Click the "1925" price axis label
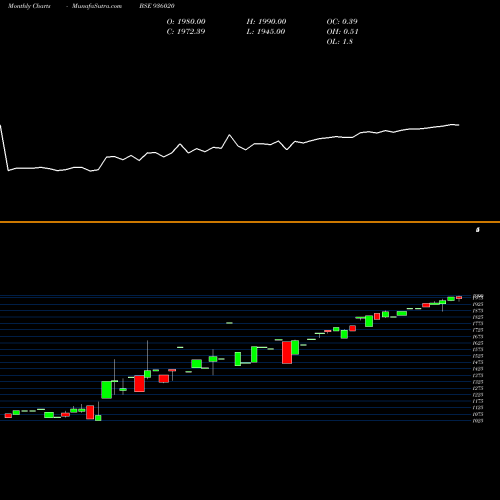This screenshot has height=500, width=500. (478, 304)
